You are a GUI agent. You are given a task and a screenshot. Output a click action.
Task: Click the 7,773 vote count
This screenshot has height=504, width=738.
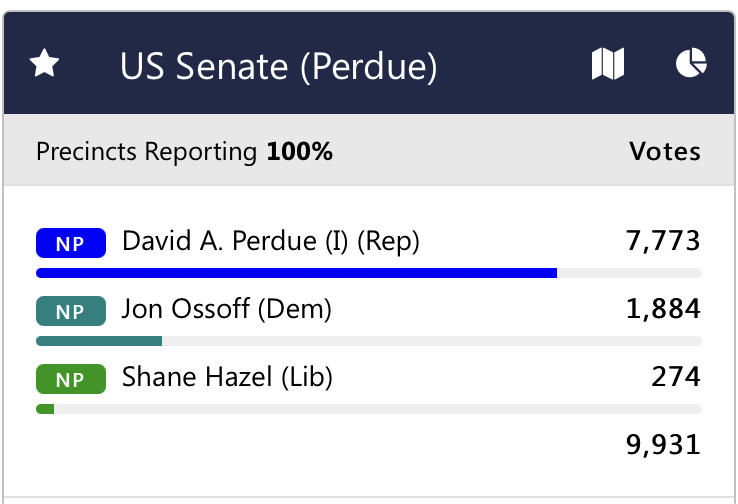(663, 240)
